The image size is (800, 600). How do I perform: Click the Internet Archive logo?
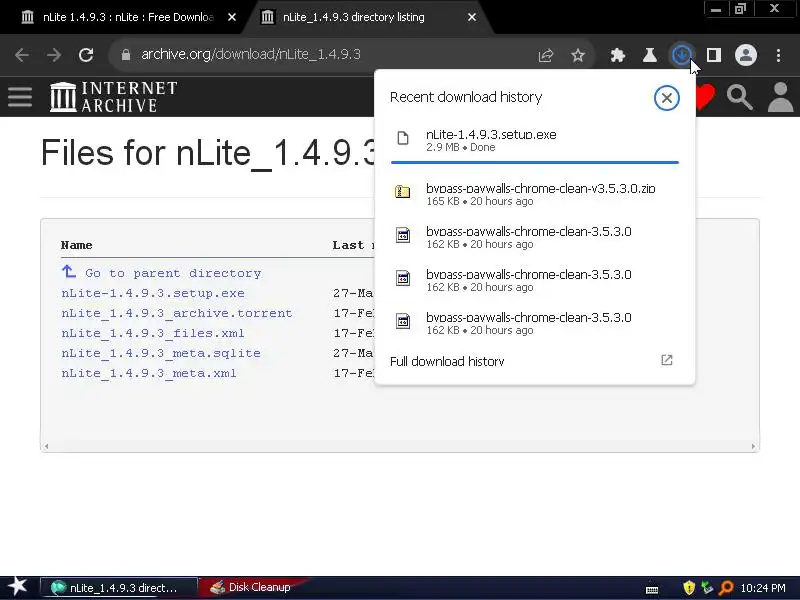coord(113,97)
